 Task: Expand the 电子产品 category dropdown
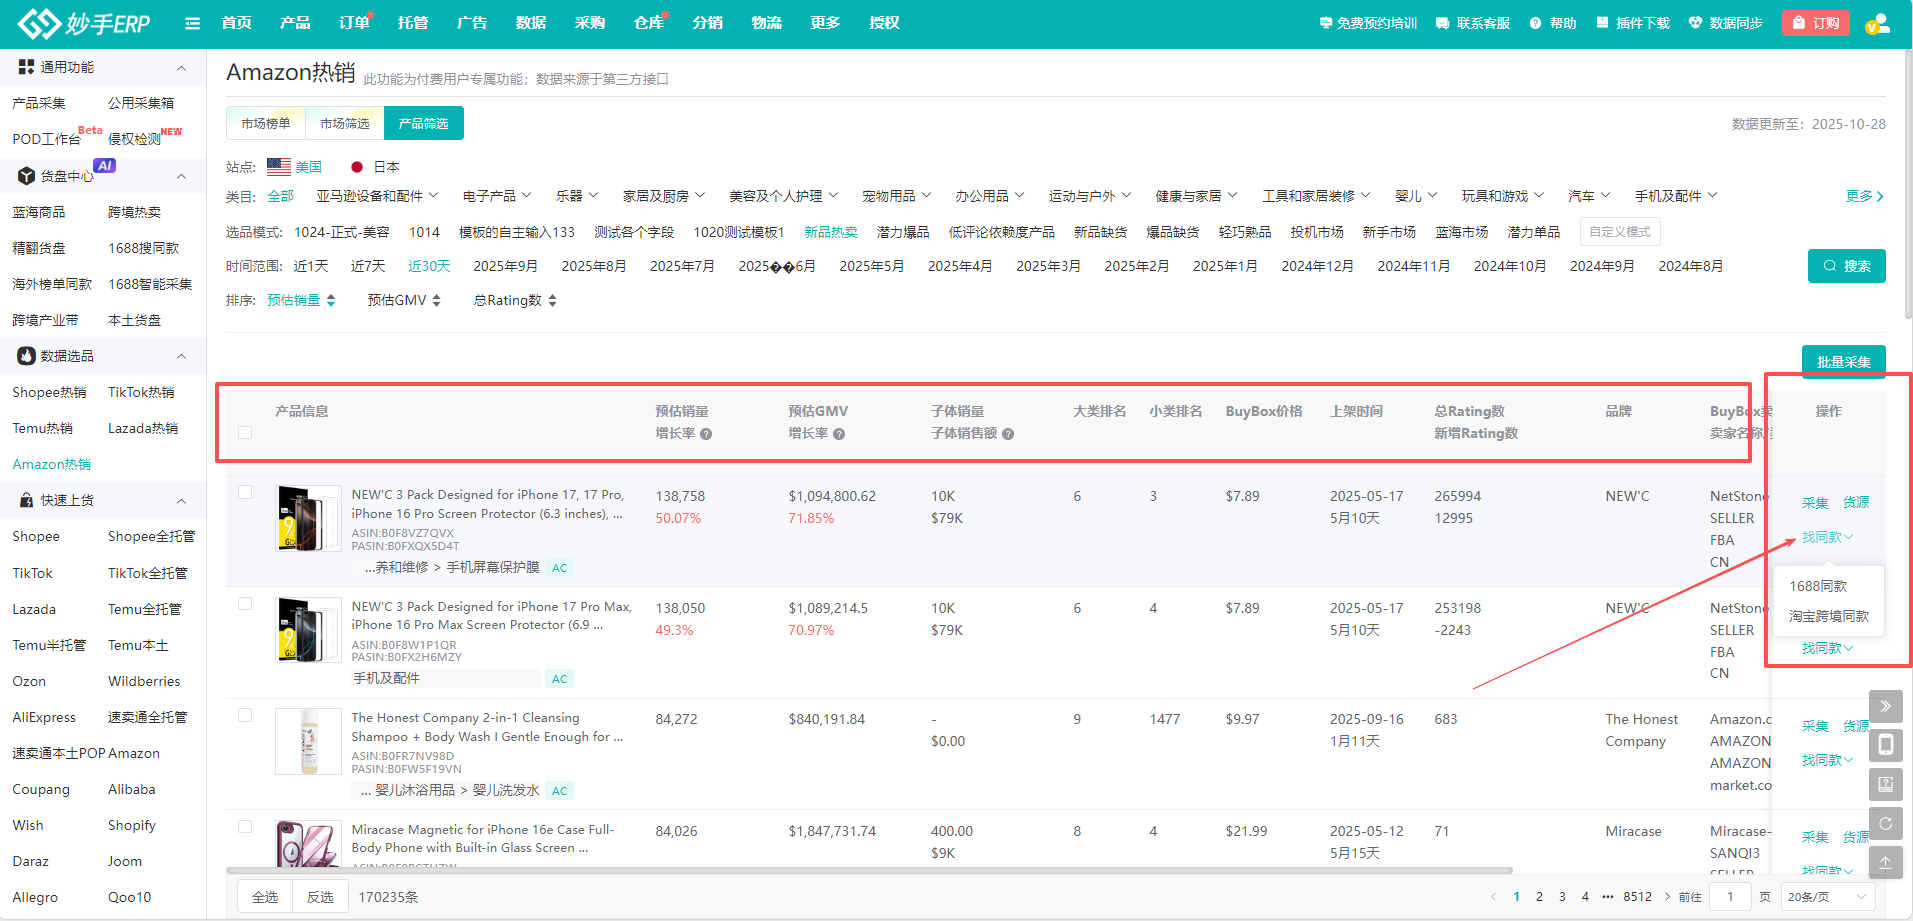coord(497,196)
